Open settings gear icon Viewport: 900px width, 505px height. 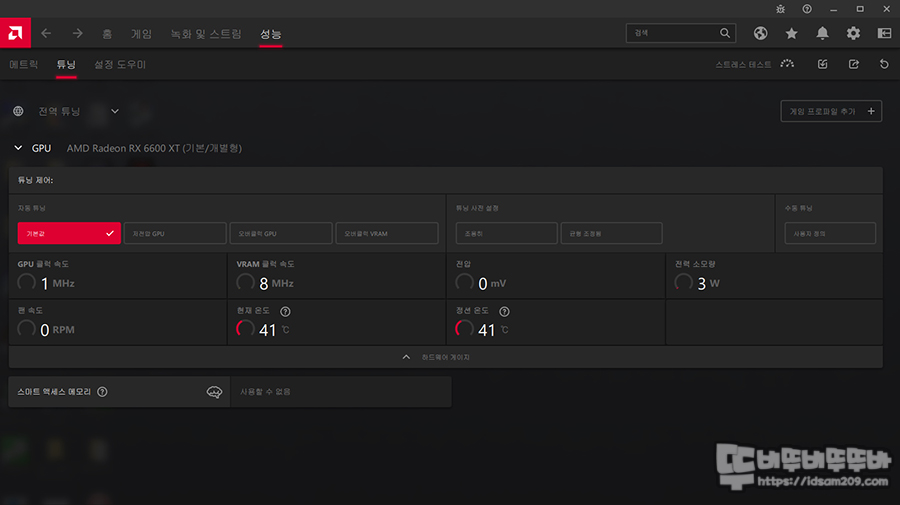click(854, 33)
